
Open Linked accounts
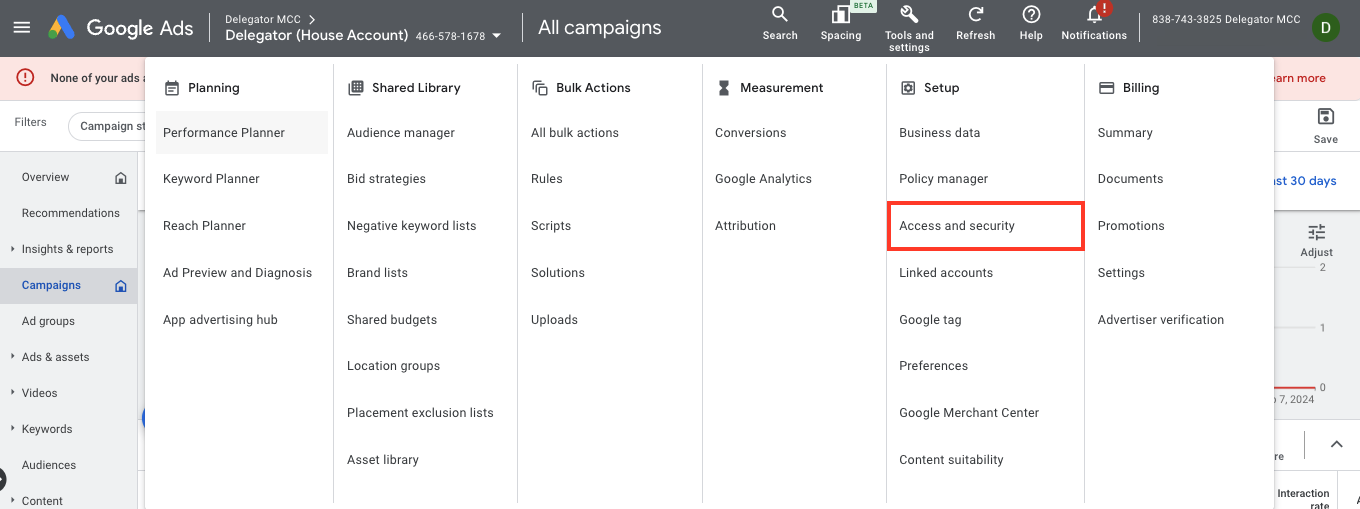(946, 273)
